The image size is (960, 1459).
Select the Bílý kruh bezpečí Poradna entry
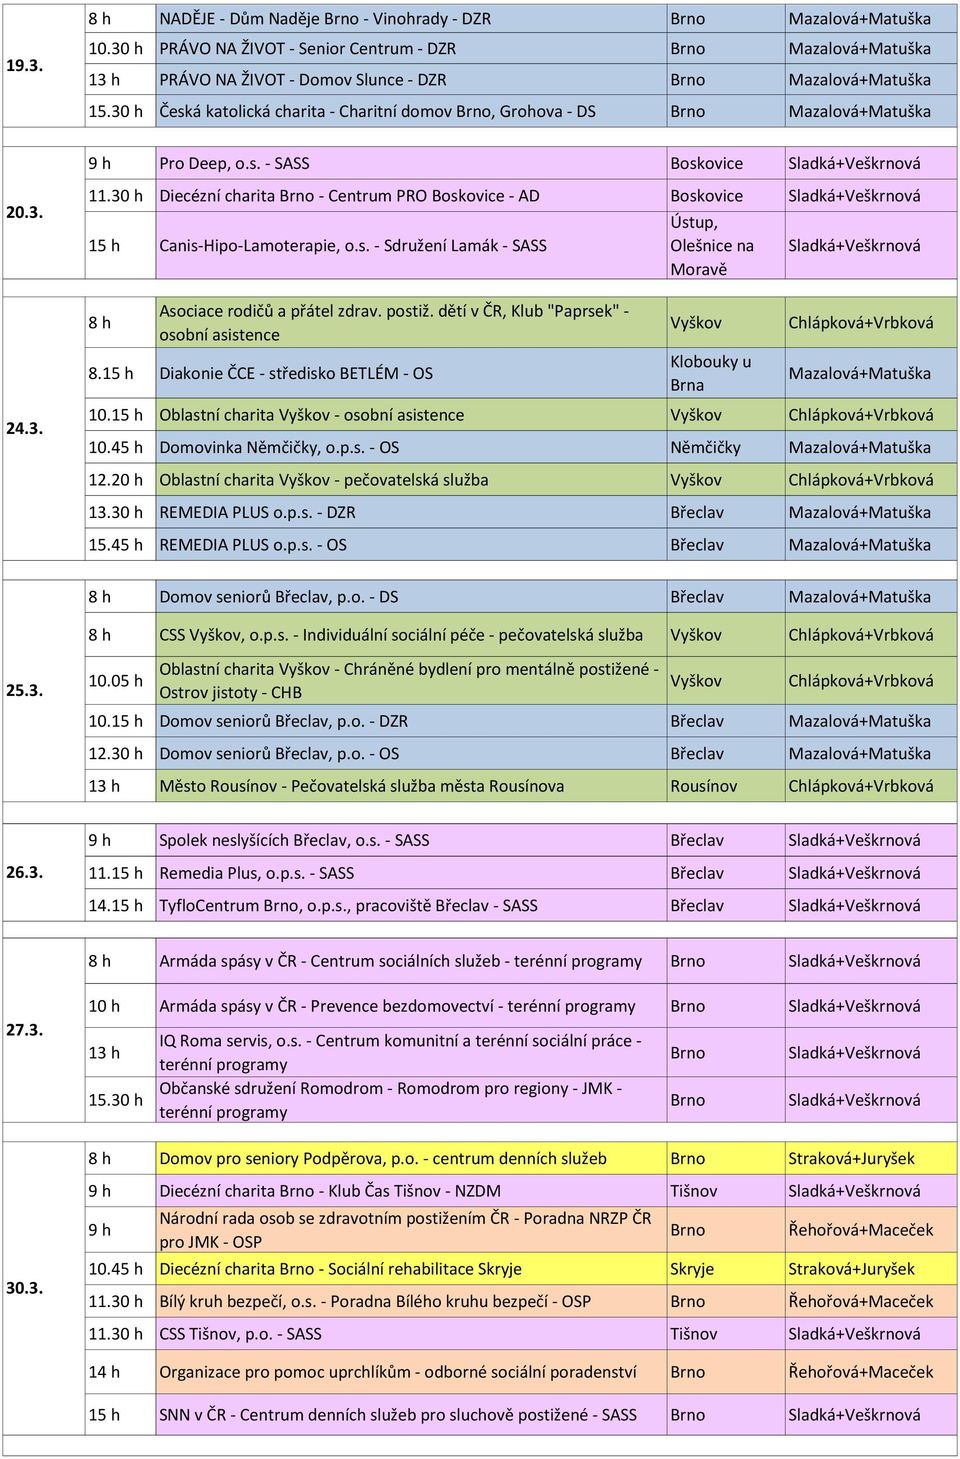(375, 1302)
